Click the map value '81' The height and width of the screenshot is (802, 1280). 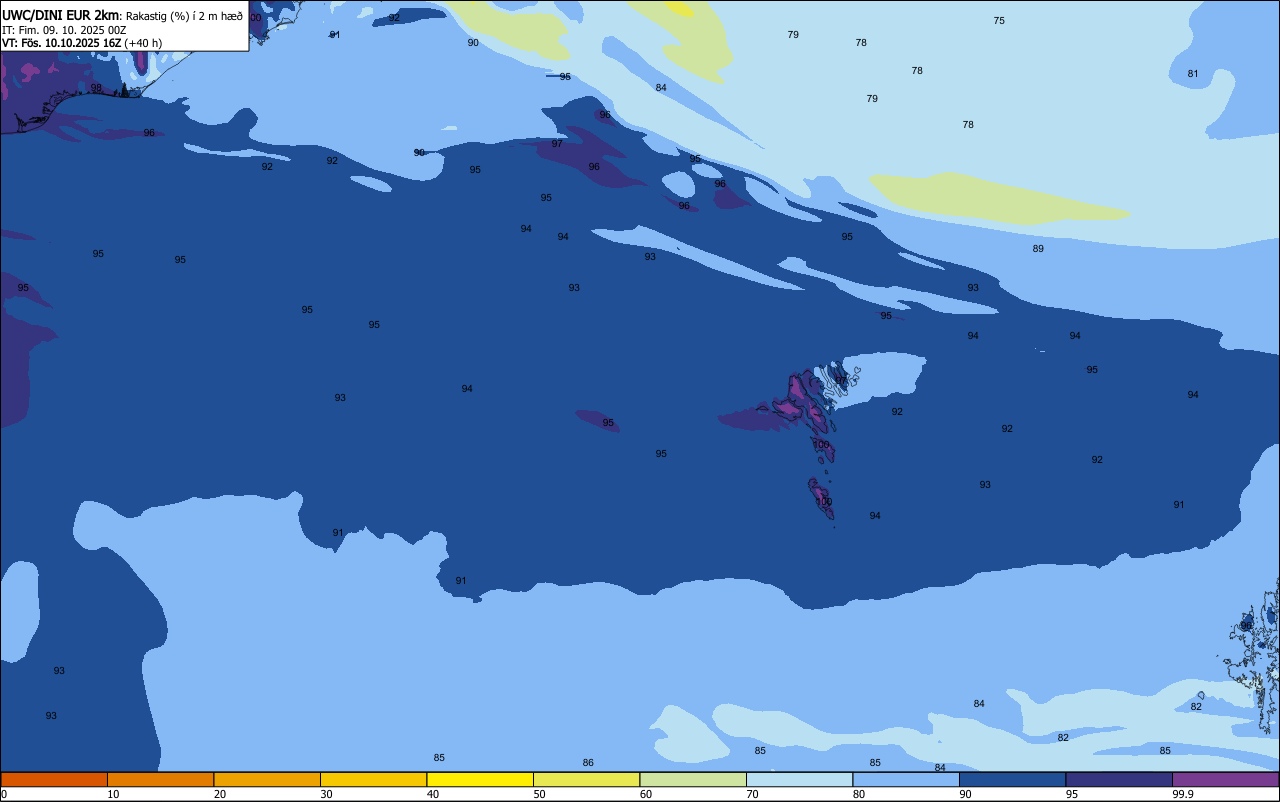coord(1193,73)
